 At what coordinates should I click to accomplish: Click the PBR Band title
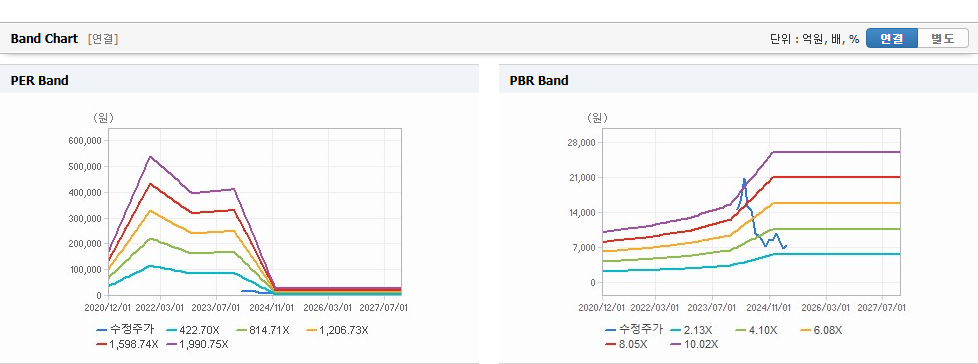point(539,80)
